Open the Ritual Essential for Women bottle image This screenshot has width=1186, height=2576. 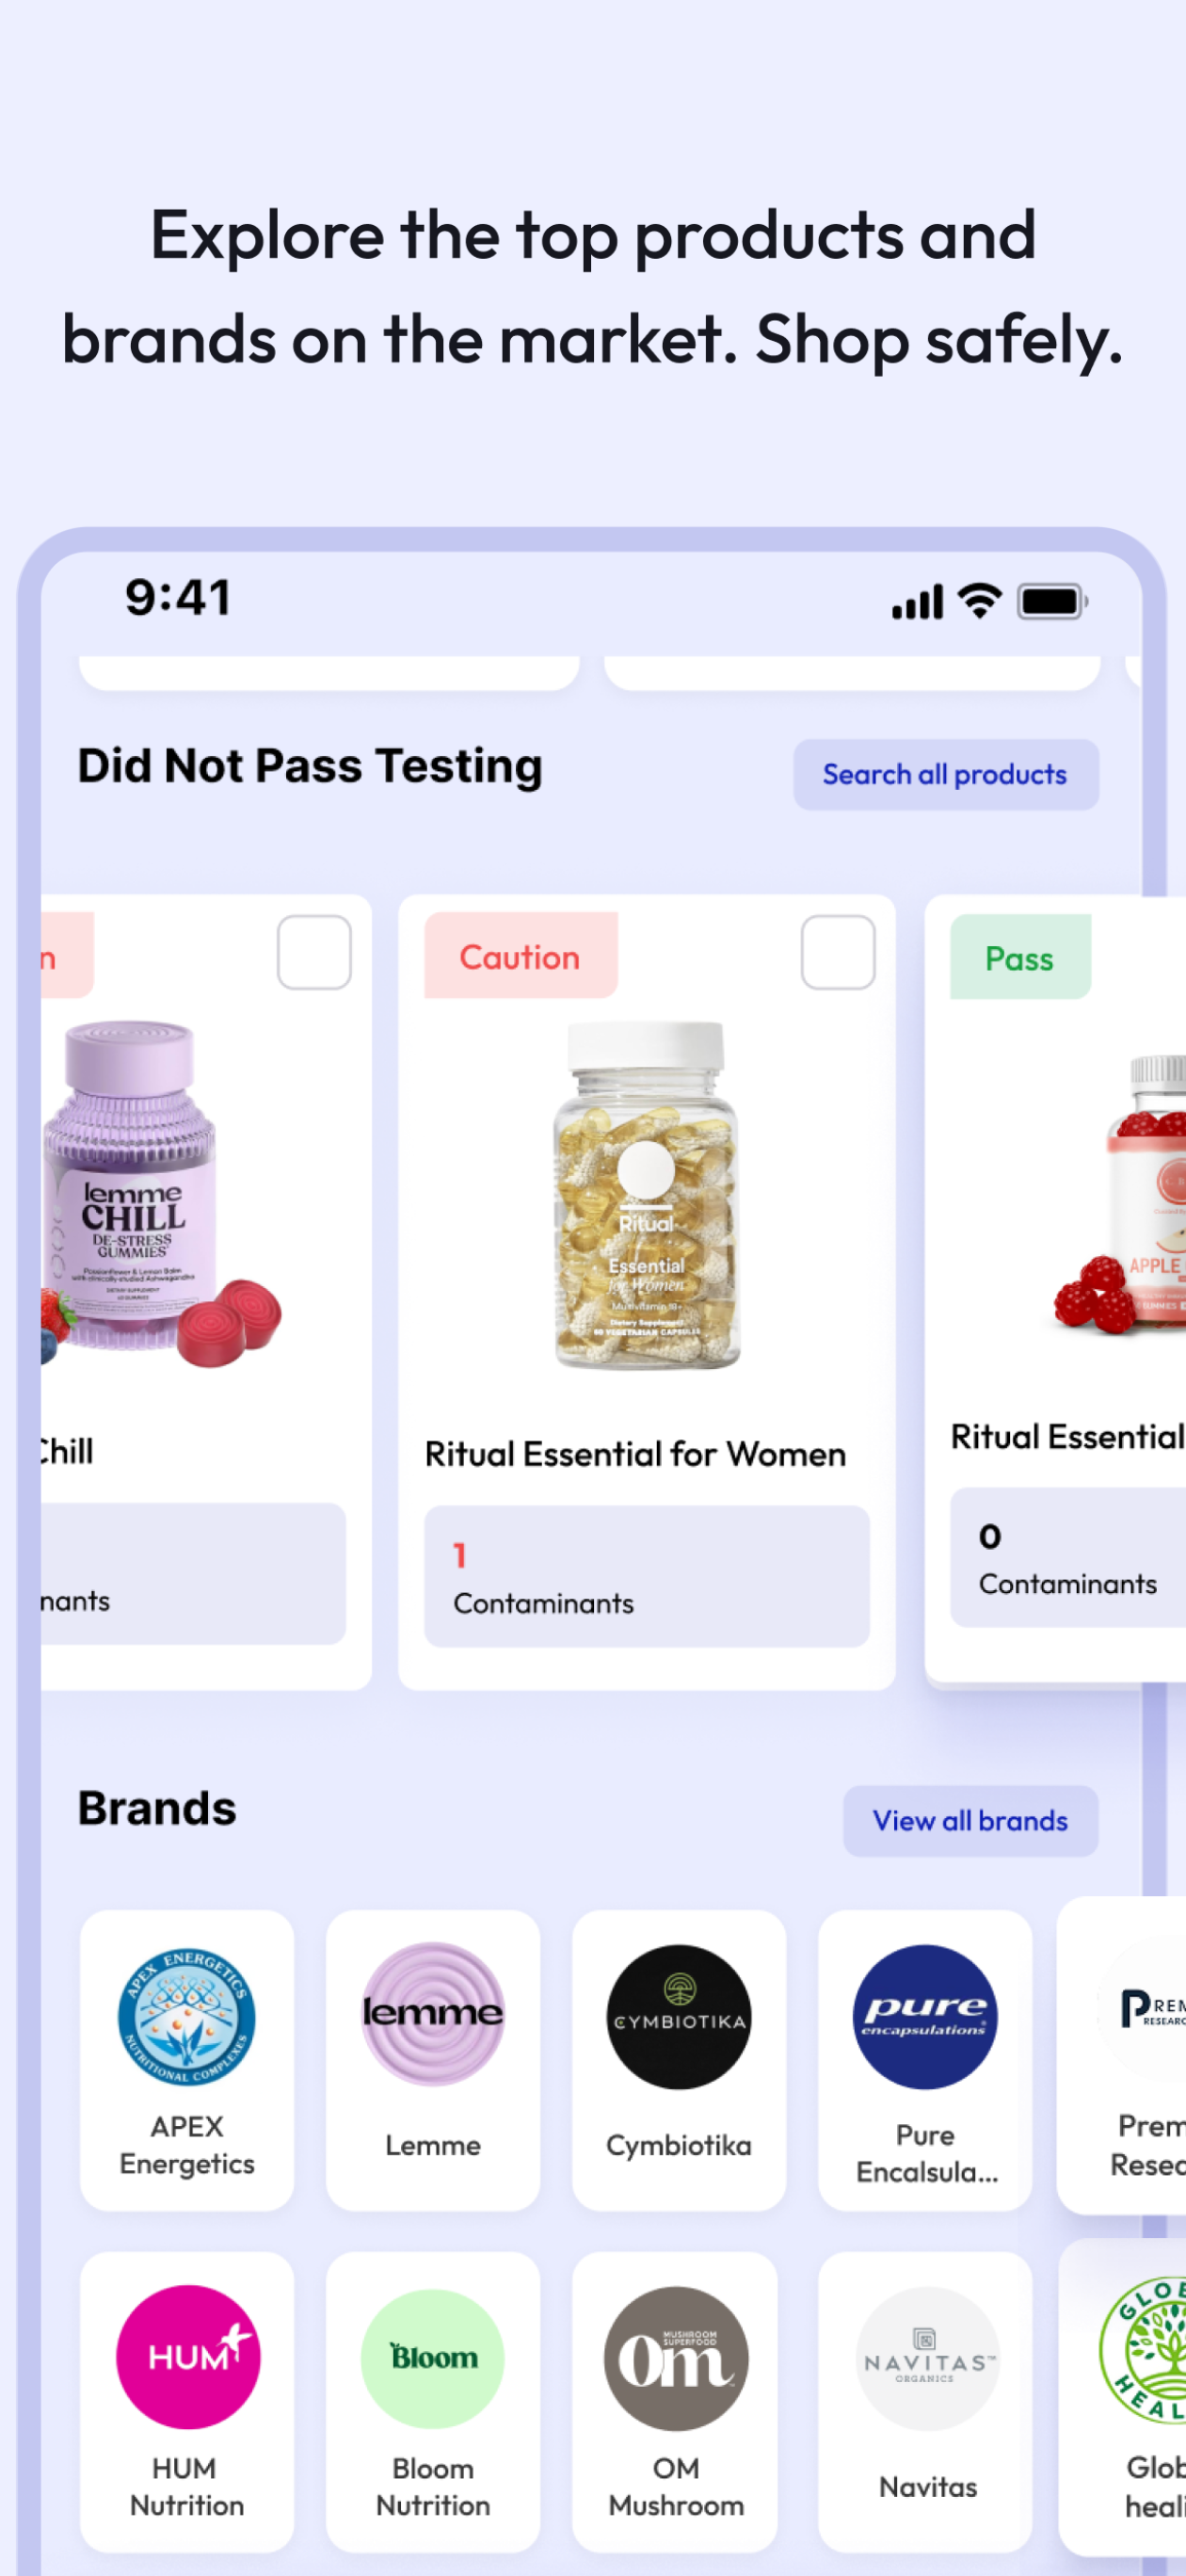coord(647,1196)
